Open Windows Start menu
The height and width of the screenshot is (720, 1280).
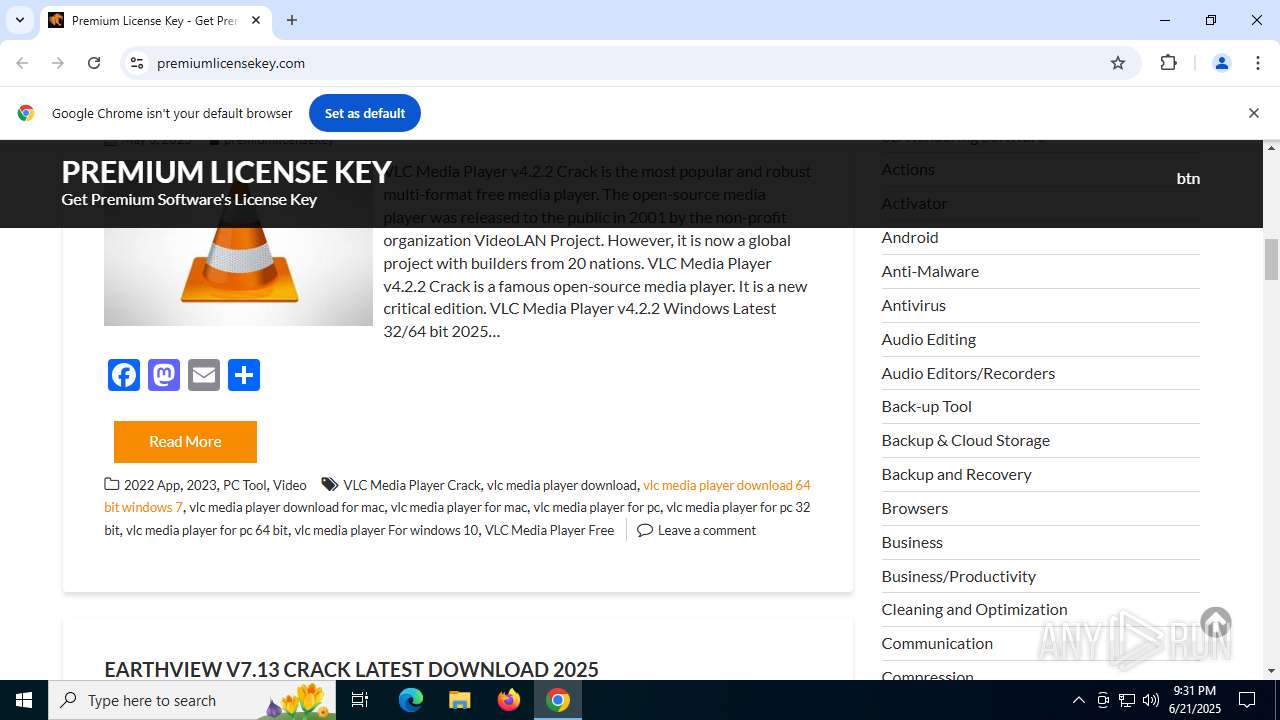24,700
